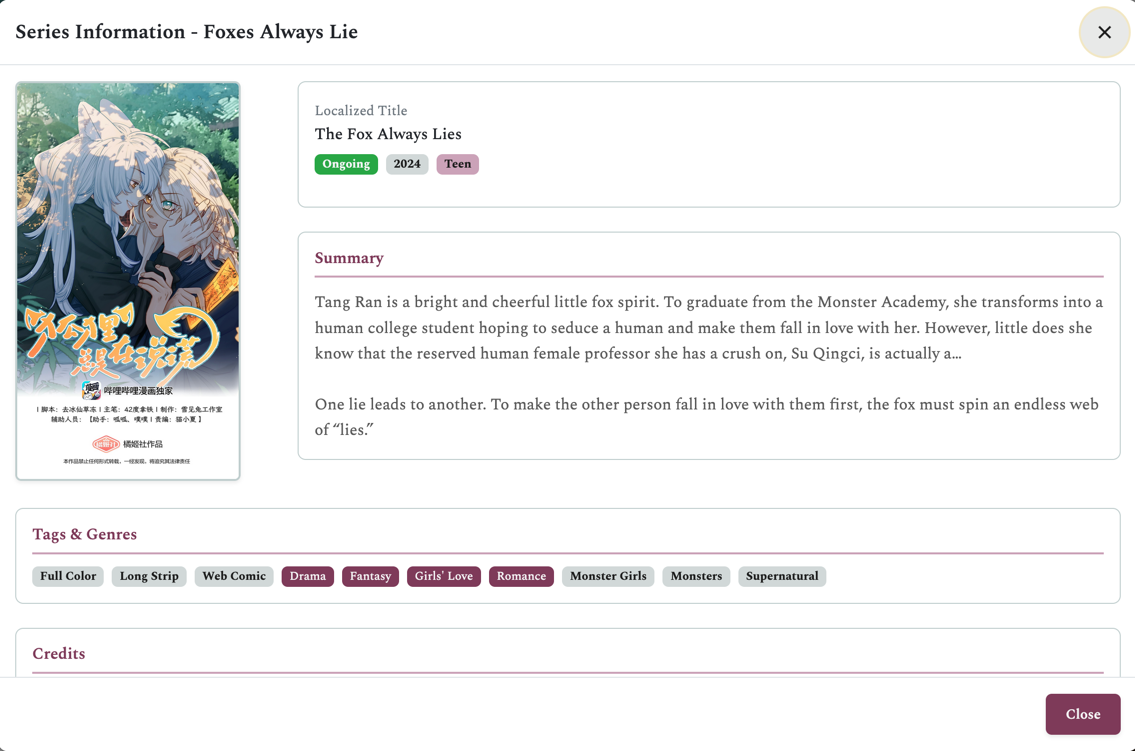Select the Drama genre chip
This screenshot has width=1135, height=751.
(308, 576)
